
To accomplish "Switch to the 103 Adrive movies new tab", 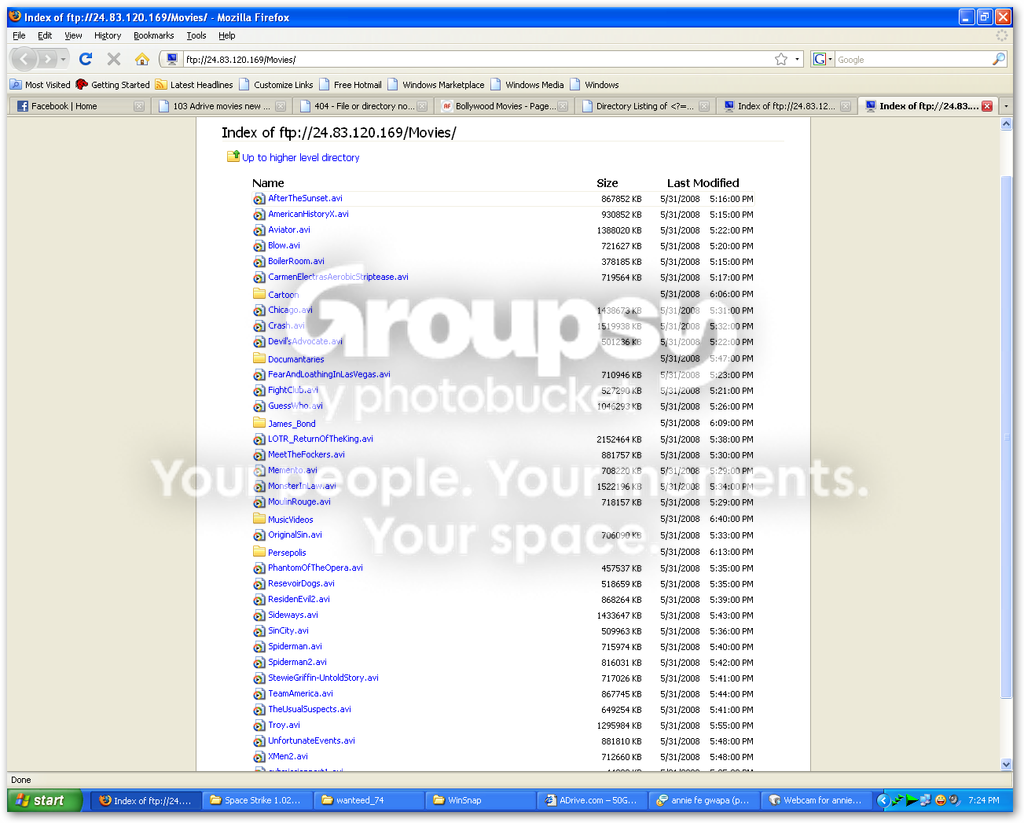I will 221,106.
